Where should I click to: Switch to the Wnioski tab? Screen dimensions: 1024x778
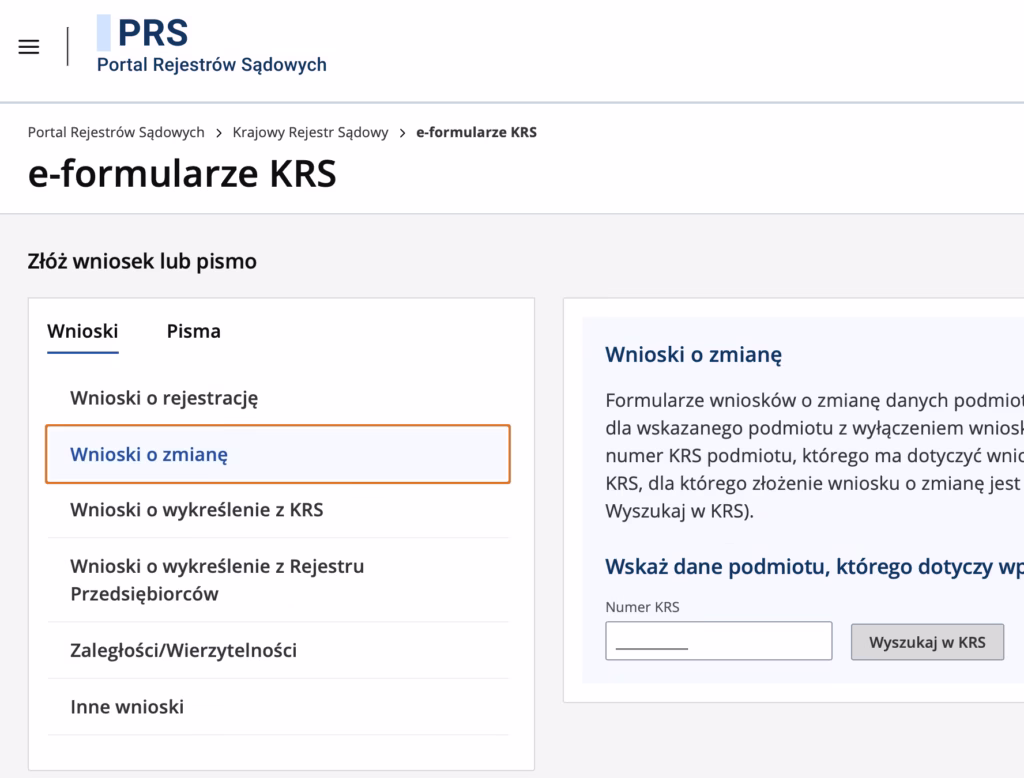click(x=82, y=331)
